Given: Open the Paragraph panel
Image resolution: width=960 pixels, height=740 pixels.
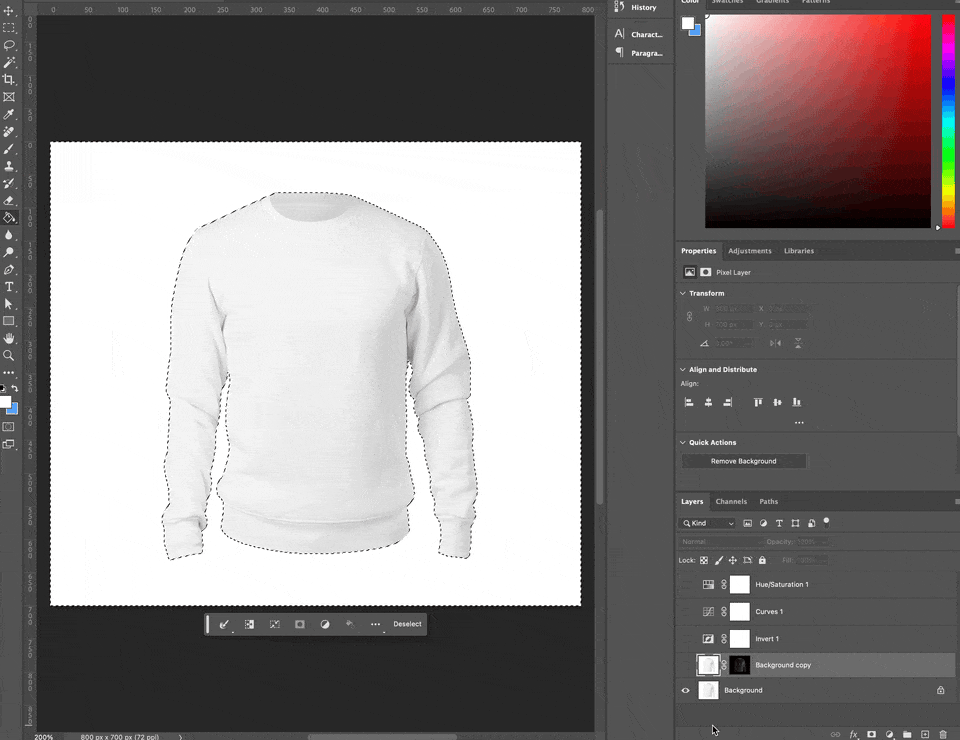Looking at the screenshot, I should click(639, 53).
